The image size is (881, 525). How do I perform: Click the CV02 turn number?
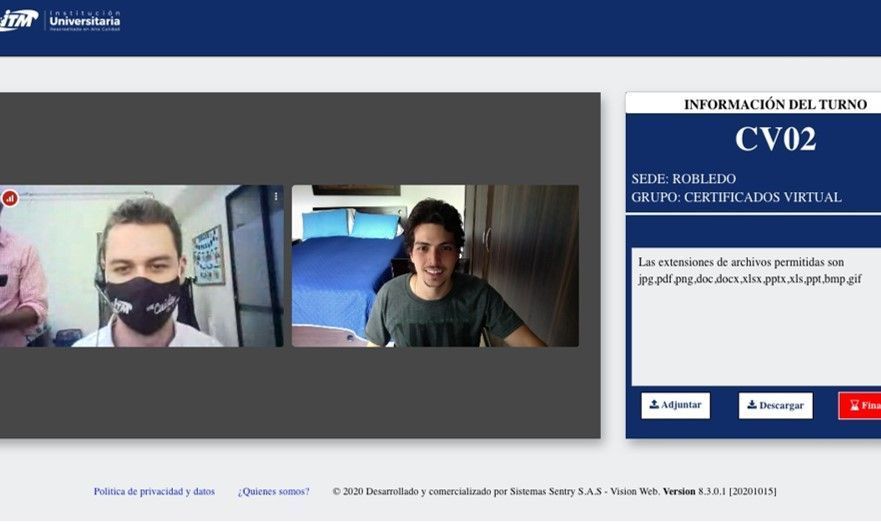click(775, 139)
